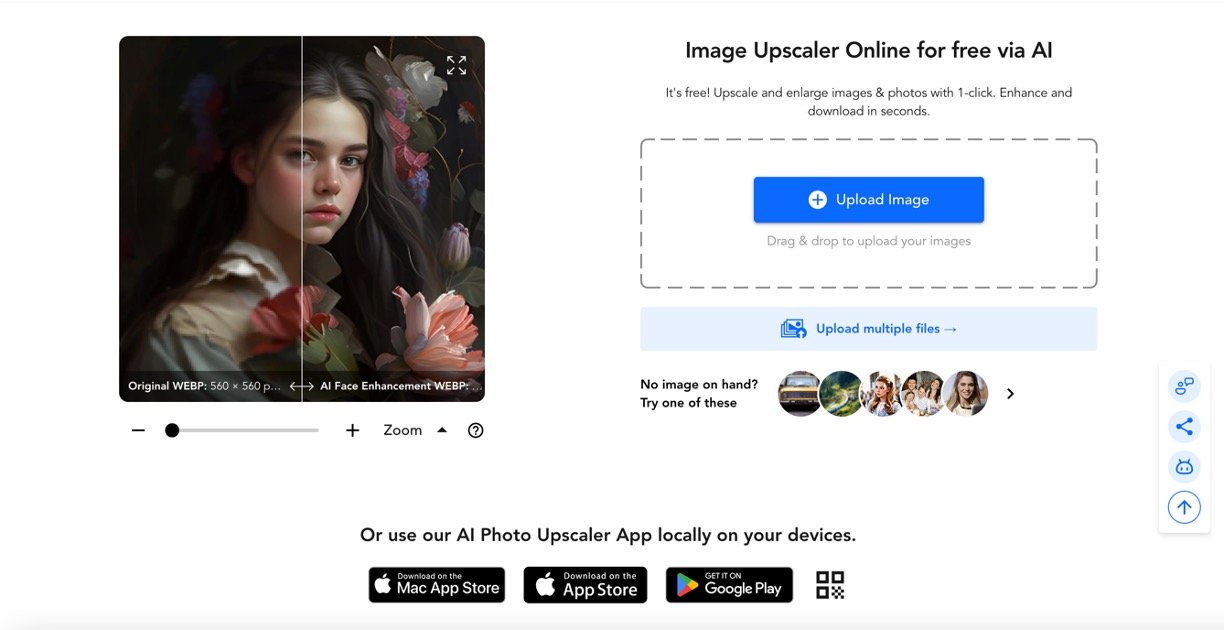Expand the comparison image to fullscreen
Screen dimensions: 1224x630
click(x=457, y=64)
